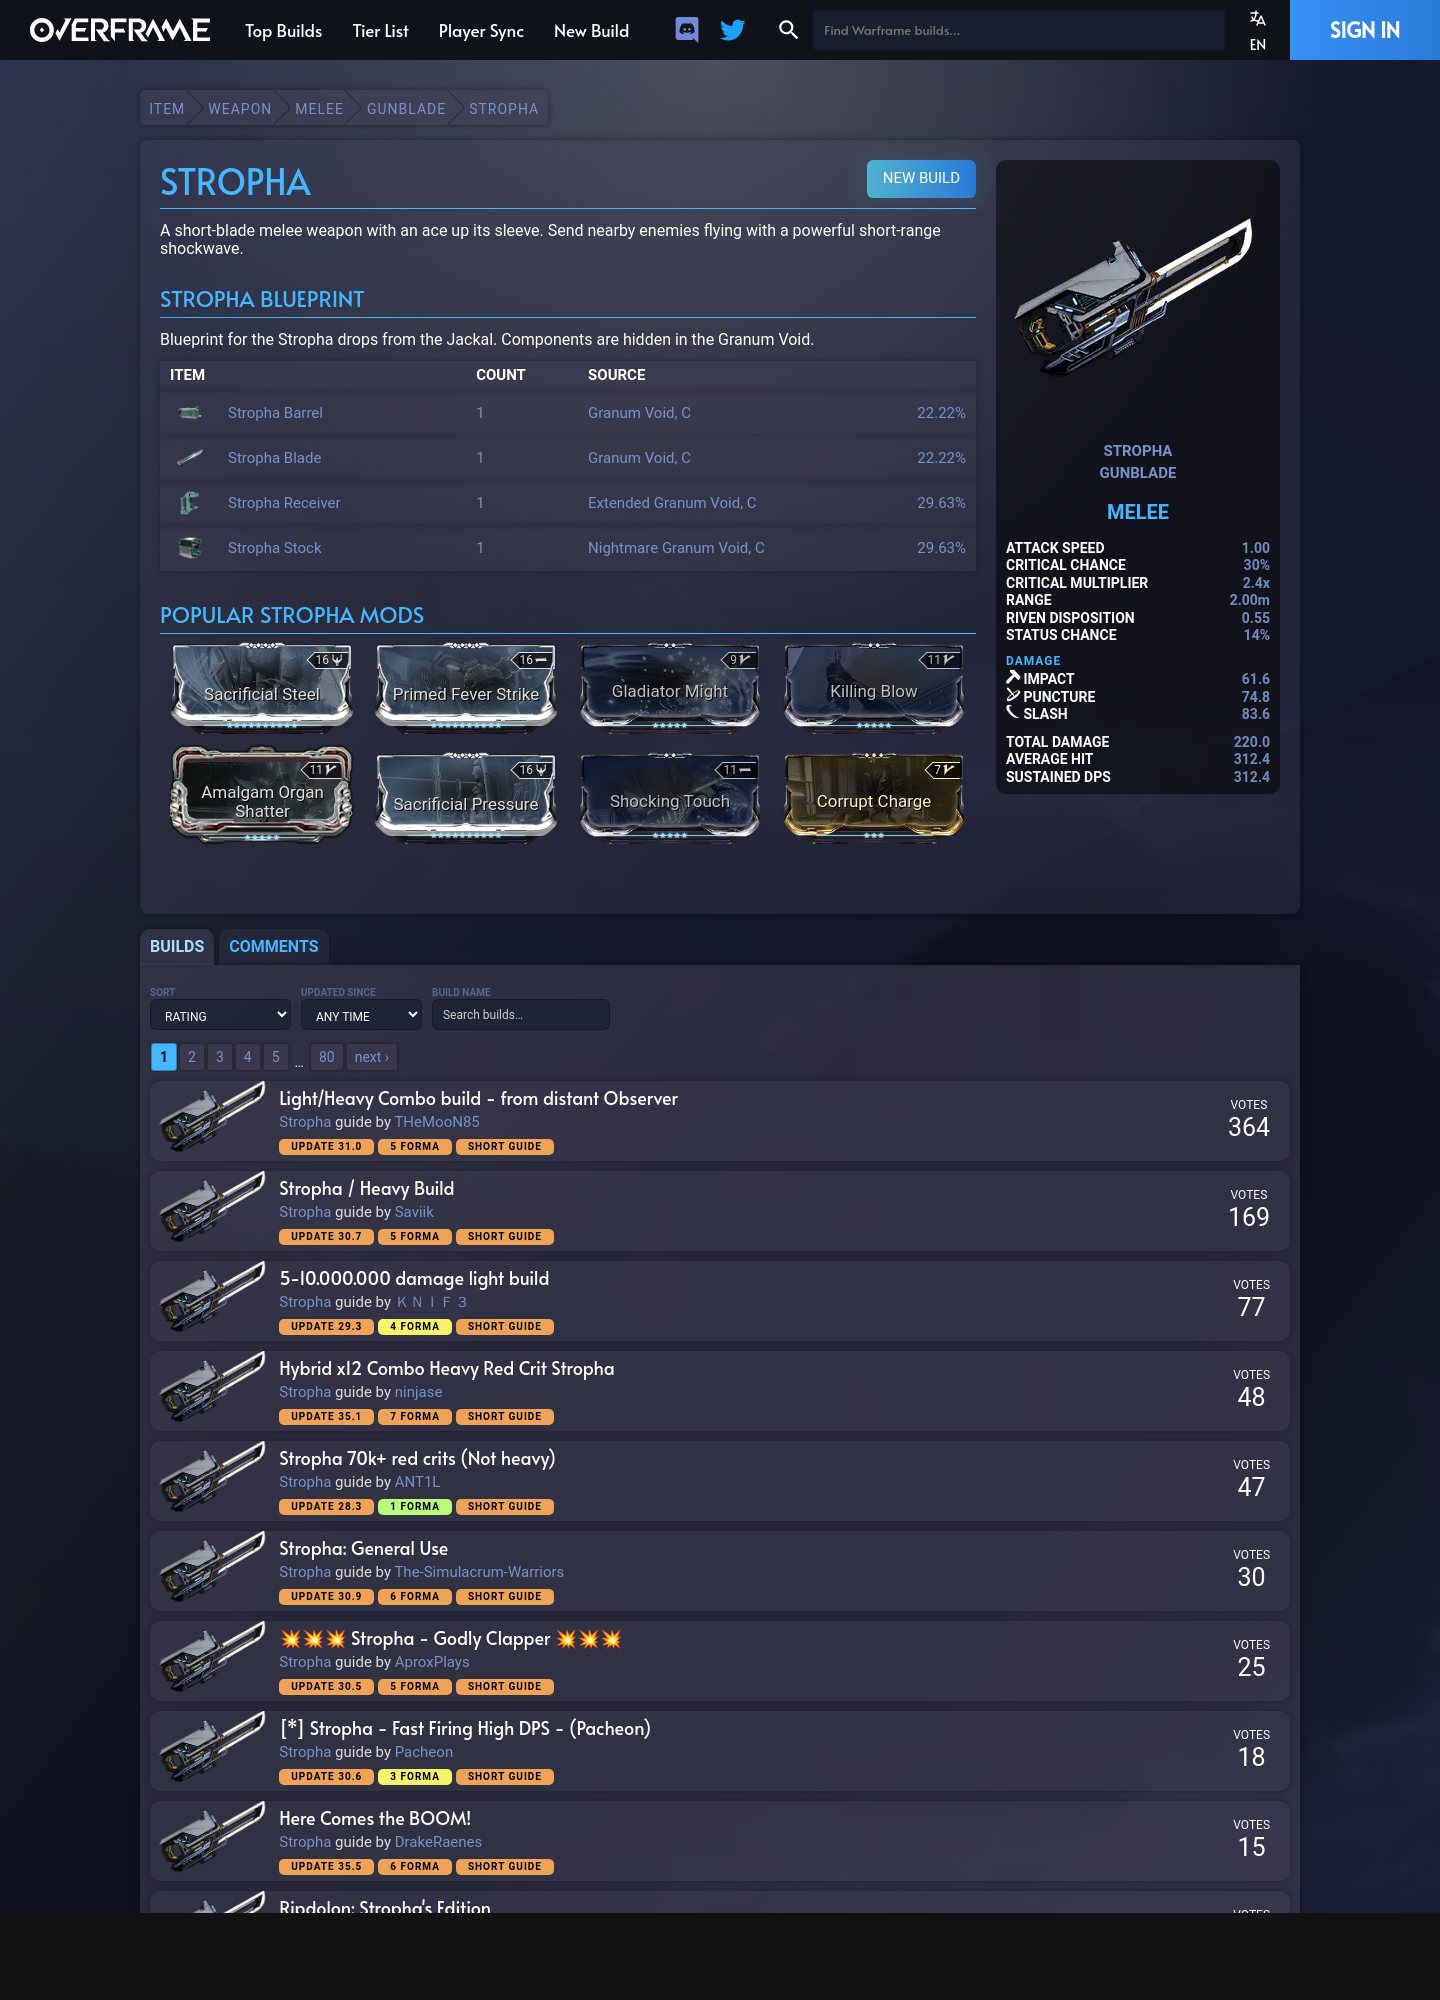Open the Nightmare Granum Void, C source
The image size is (1440, 2000).
676,548
